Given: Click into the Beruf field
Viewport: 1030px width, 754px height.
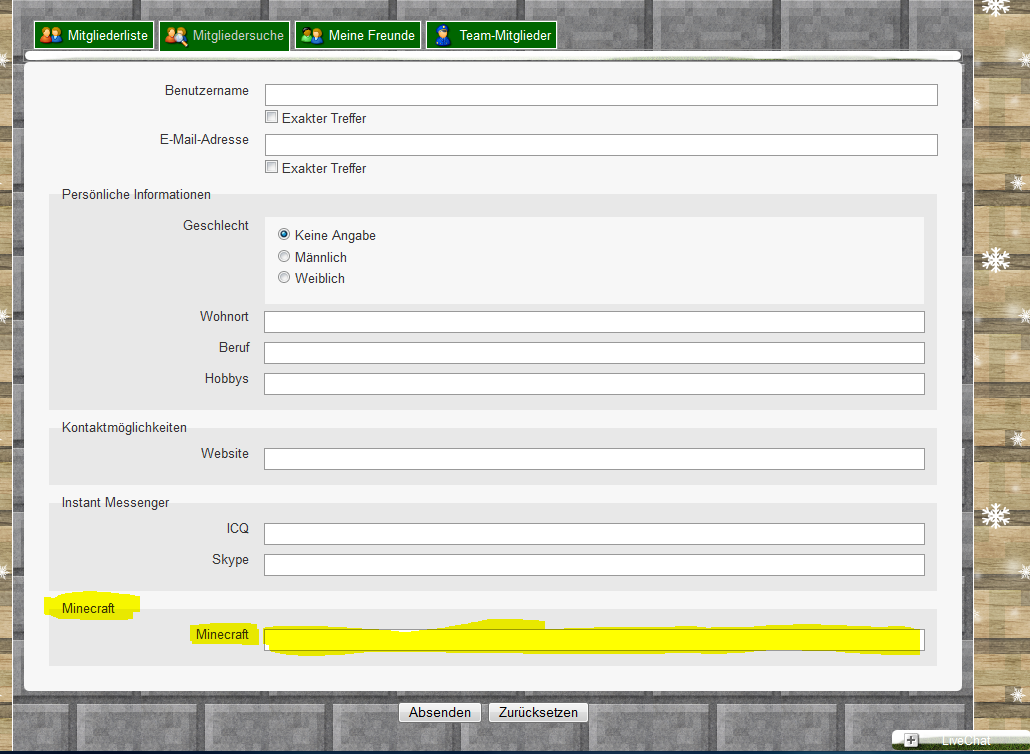Looking at the screenshot, I should click(x=594, y=353).
